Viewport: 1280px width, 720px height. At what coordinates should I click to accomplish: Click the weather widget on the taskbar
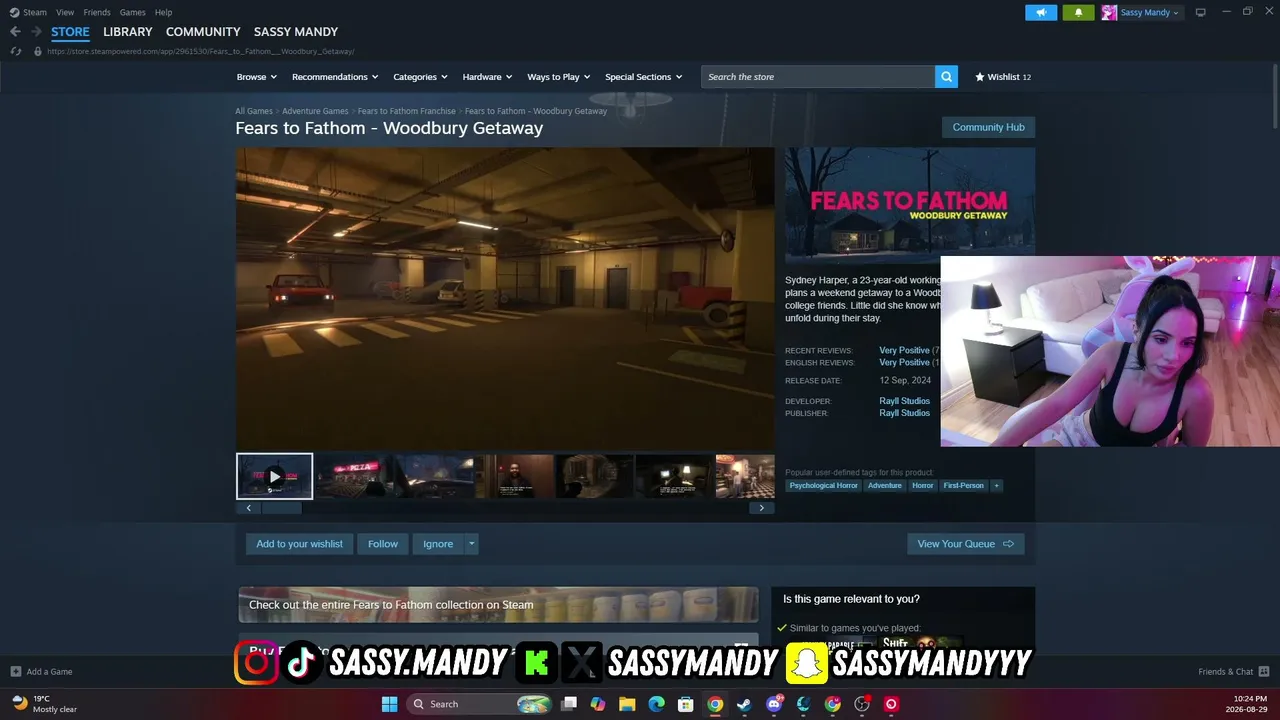pos(45,704)
